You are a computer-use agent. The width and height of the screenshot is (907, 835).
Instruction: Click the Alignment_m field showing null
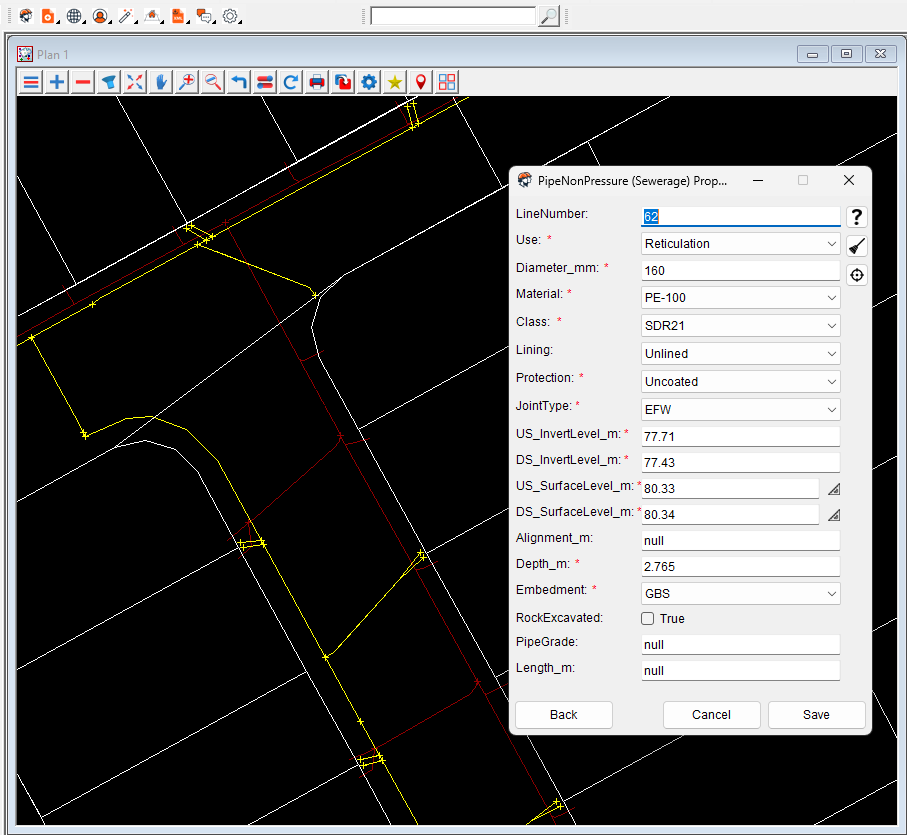(740, 541)
